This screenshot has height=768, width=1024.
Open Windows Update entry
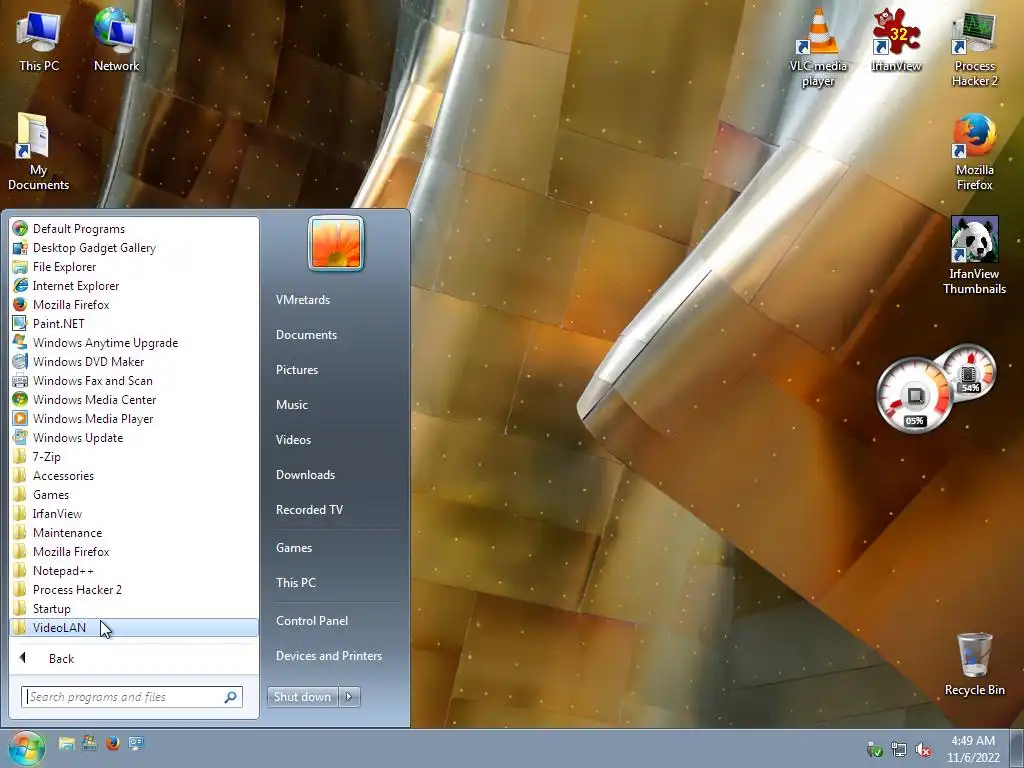point(134,438)
